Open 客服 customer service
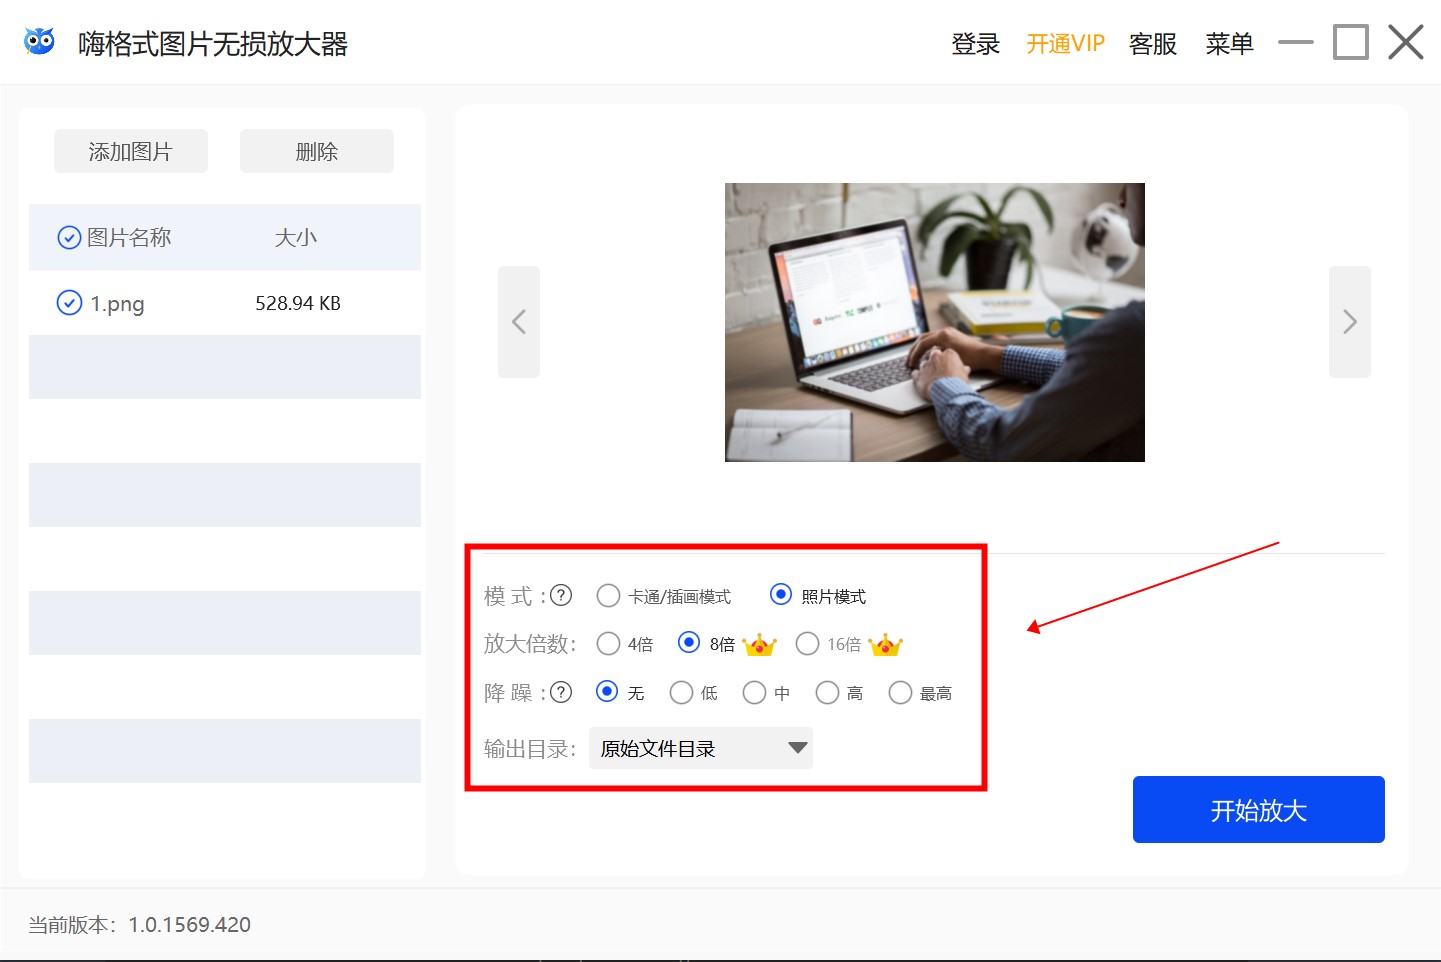Screen dimensions: 1441x962 pyautogui.click(x=1152, y=44)
